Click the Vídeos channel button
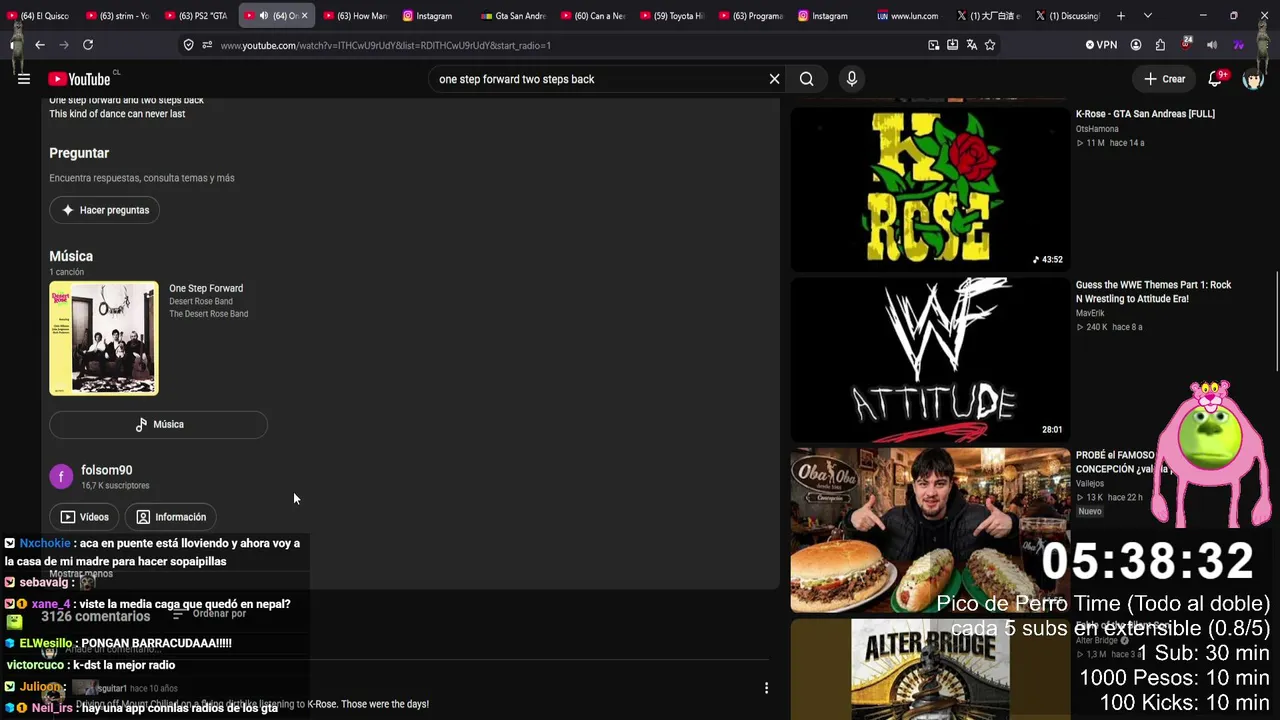 (84, 517)
